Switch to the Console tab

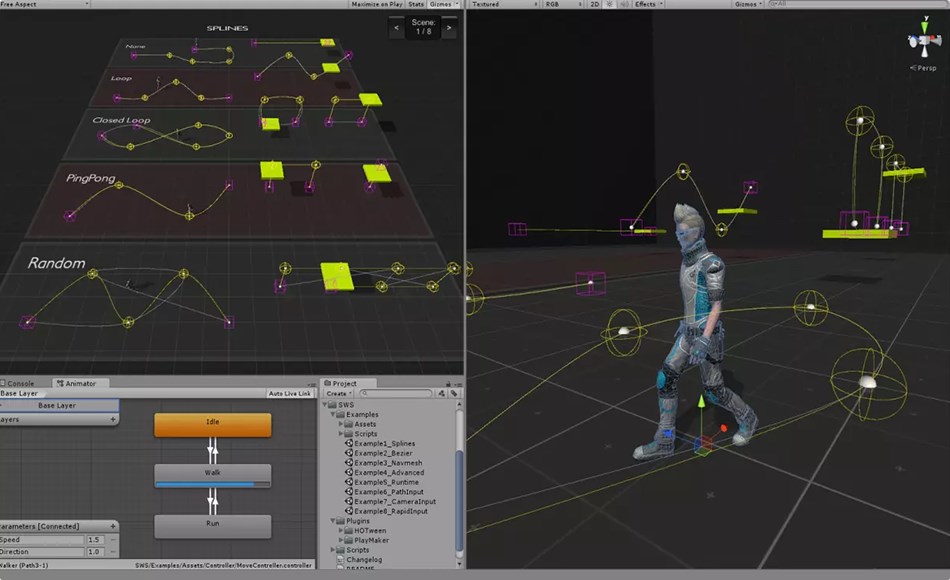(x=20, y=383)
